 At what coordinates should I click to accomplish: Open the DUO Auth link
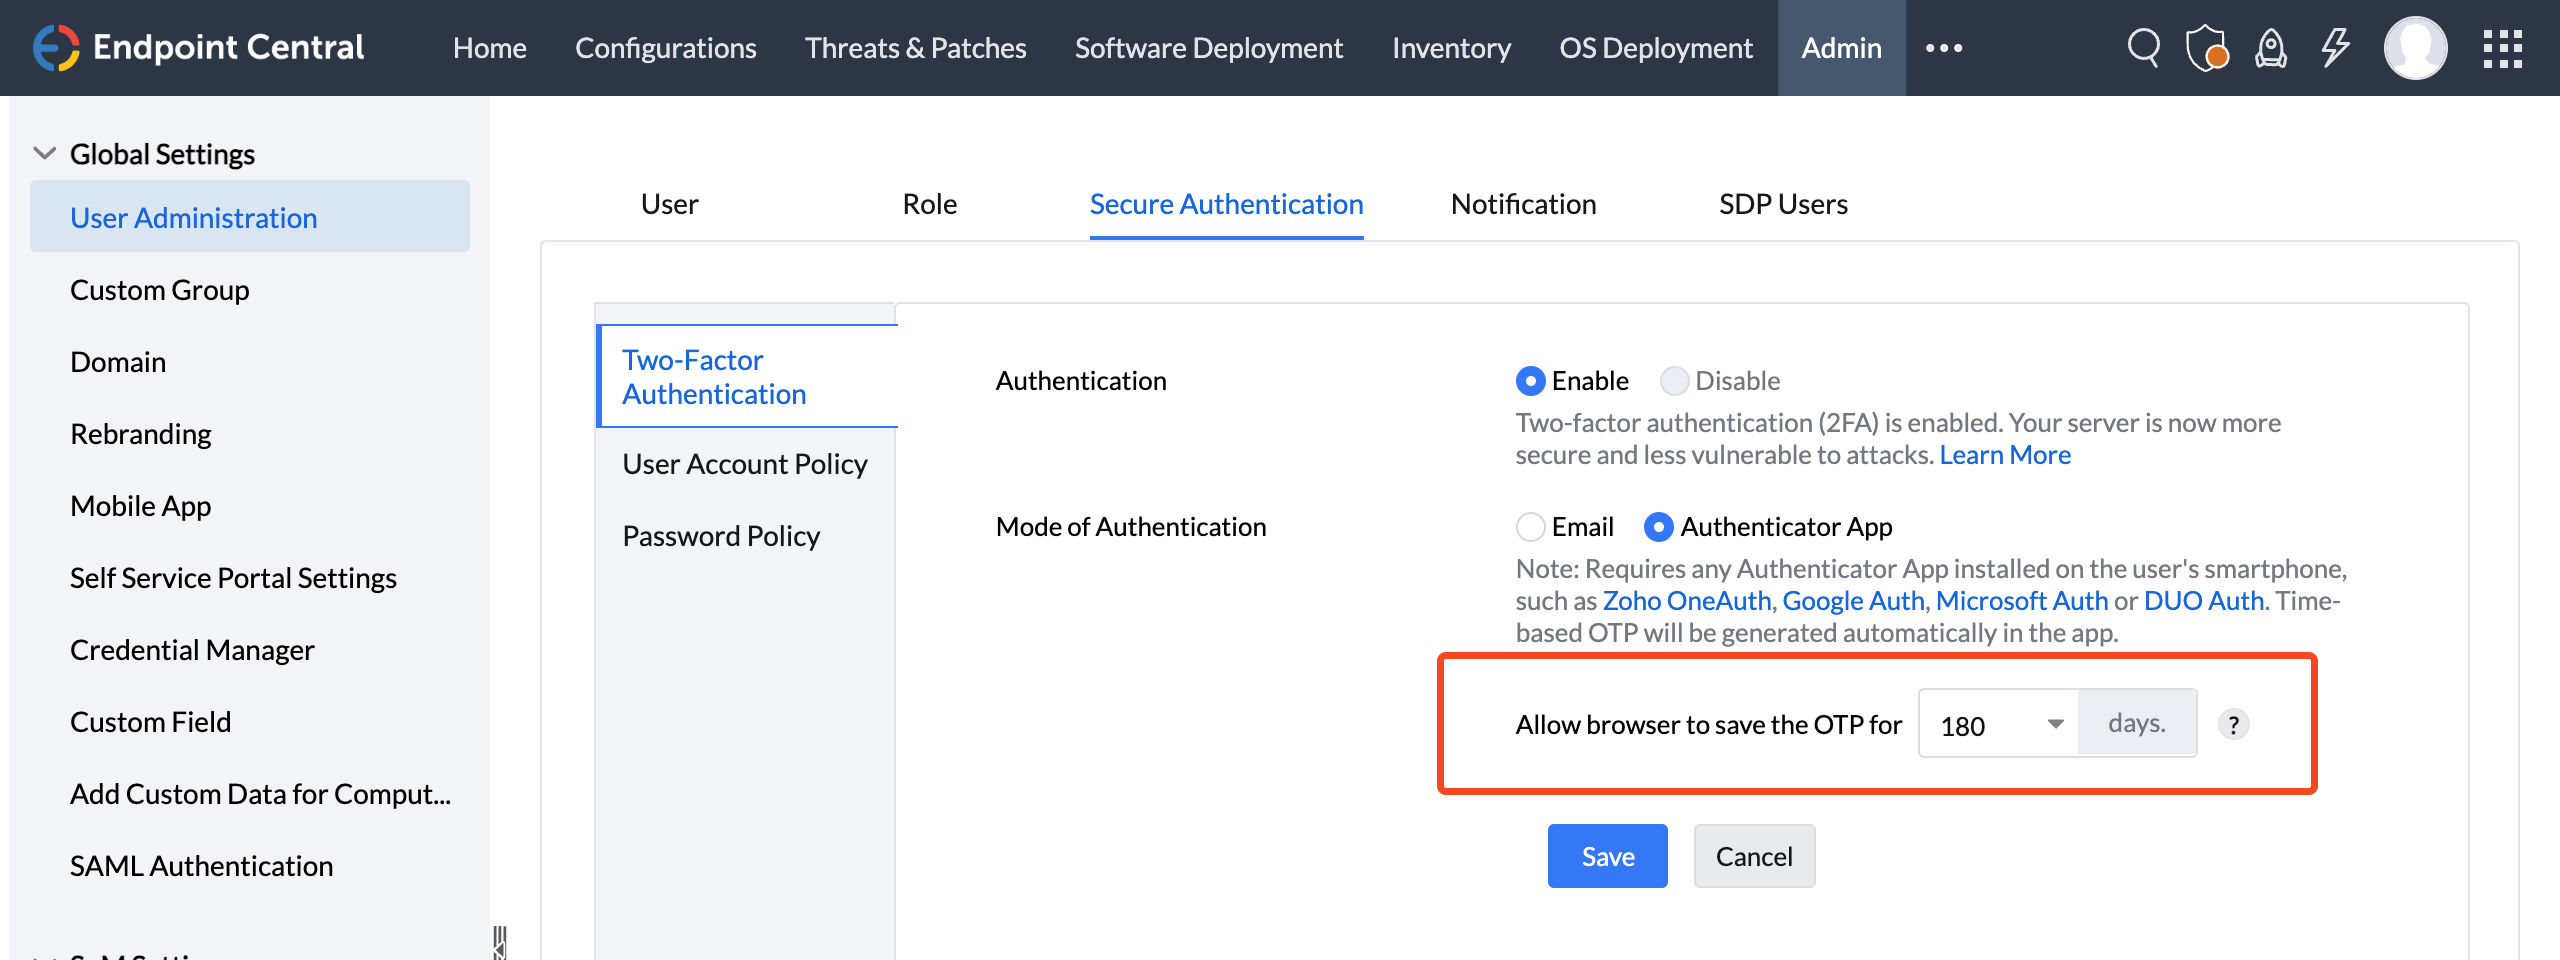tap(2204, 601)
